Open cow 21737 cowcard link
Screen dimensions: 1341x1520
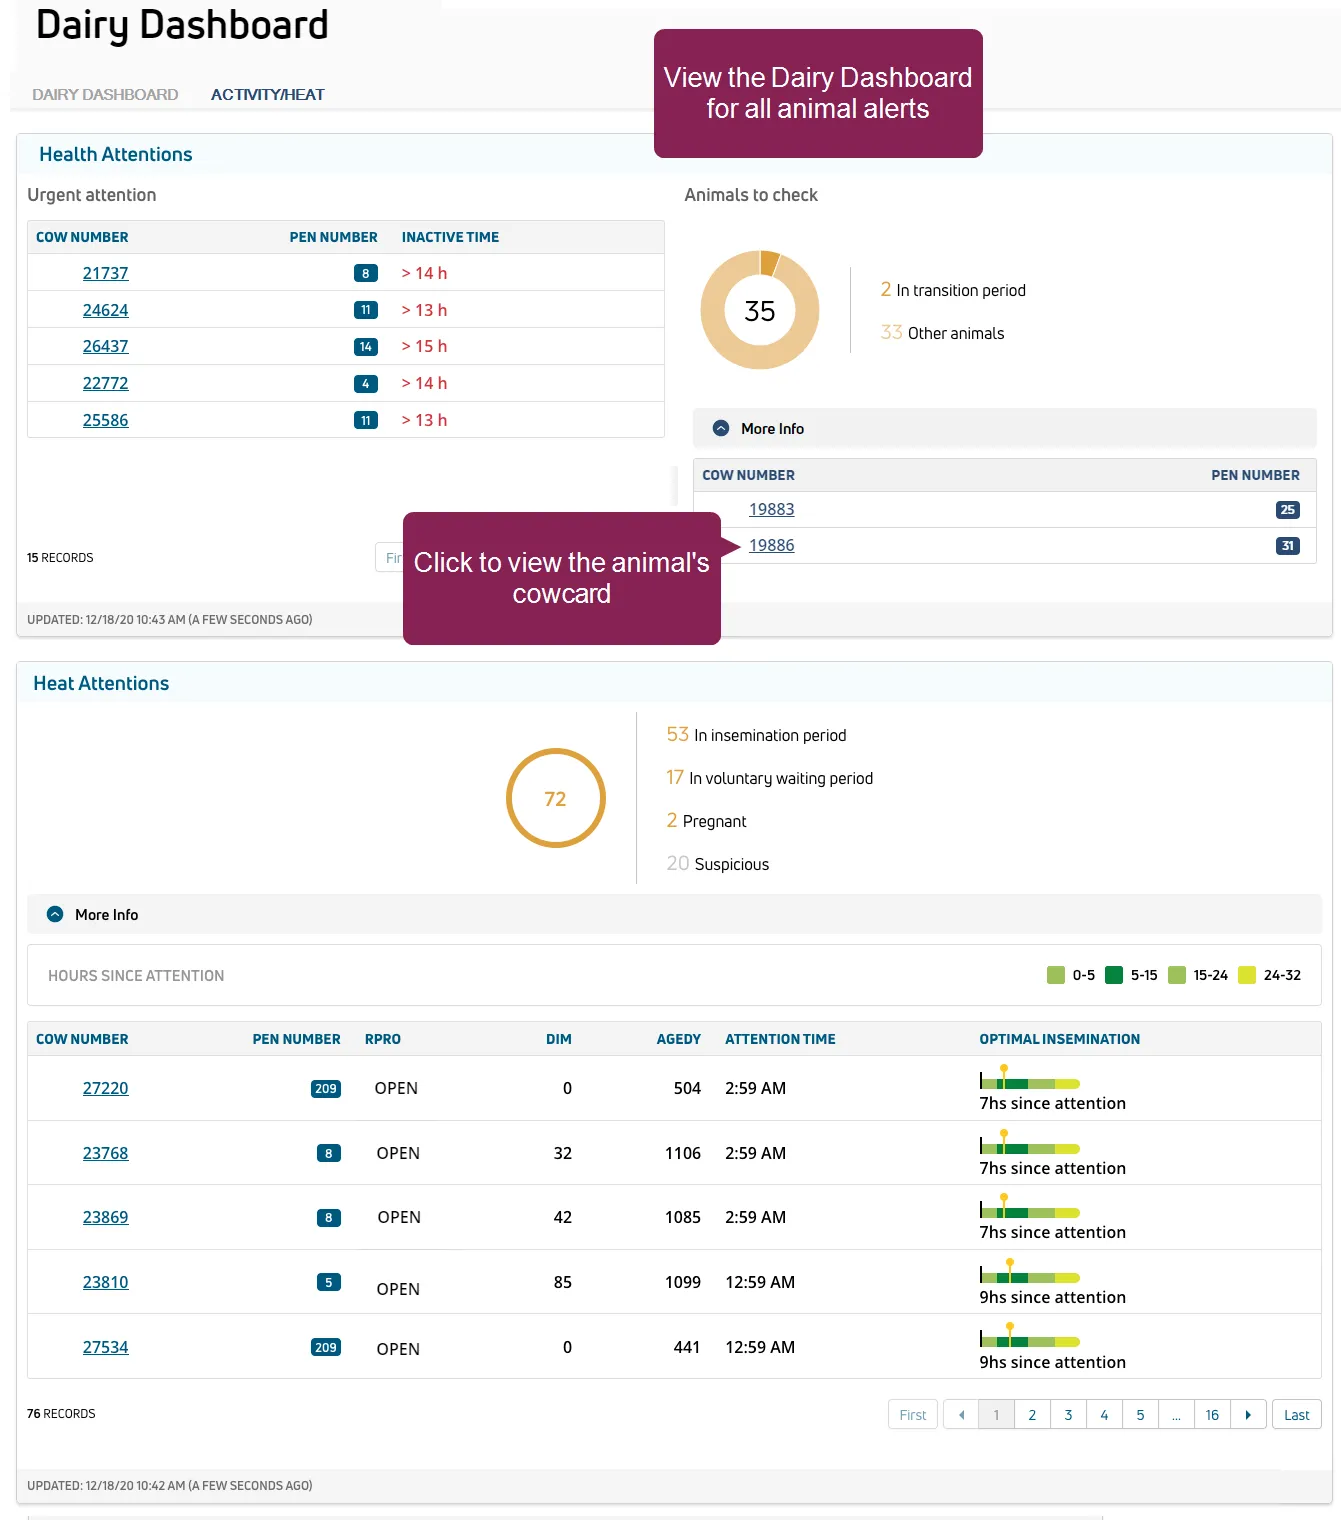tap(105, 273)
